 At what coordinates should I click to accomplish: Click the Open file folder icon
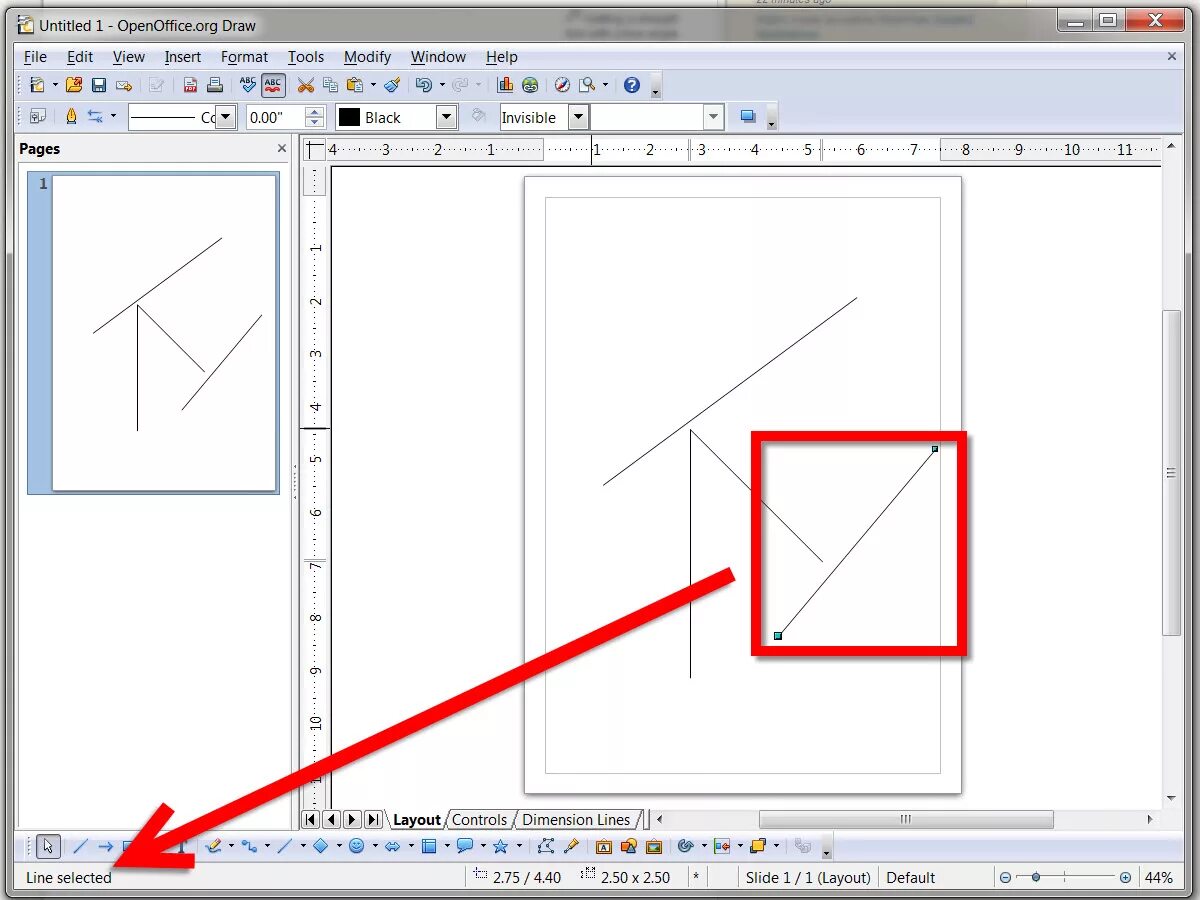[x=74, y=86]
